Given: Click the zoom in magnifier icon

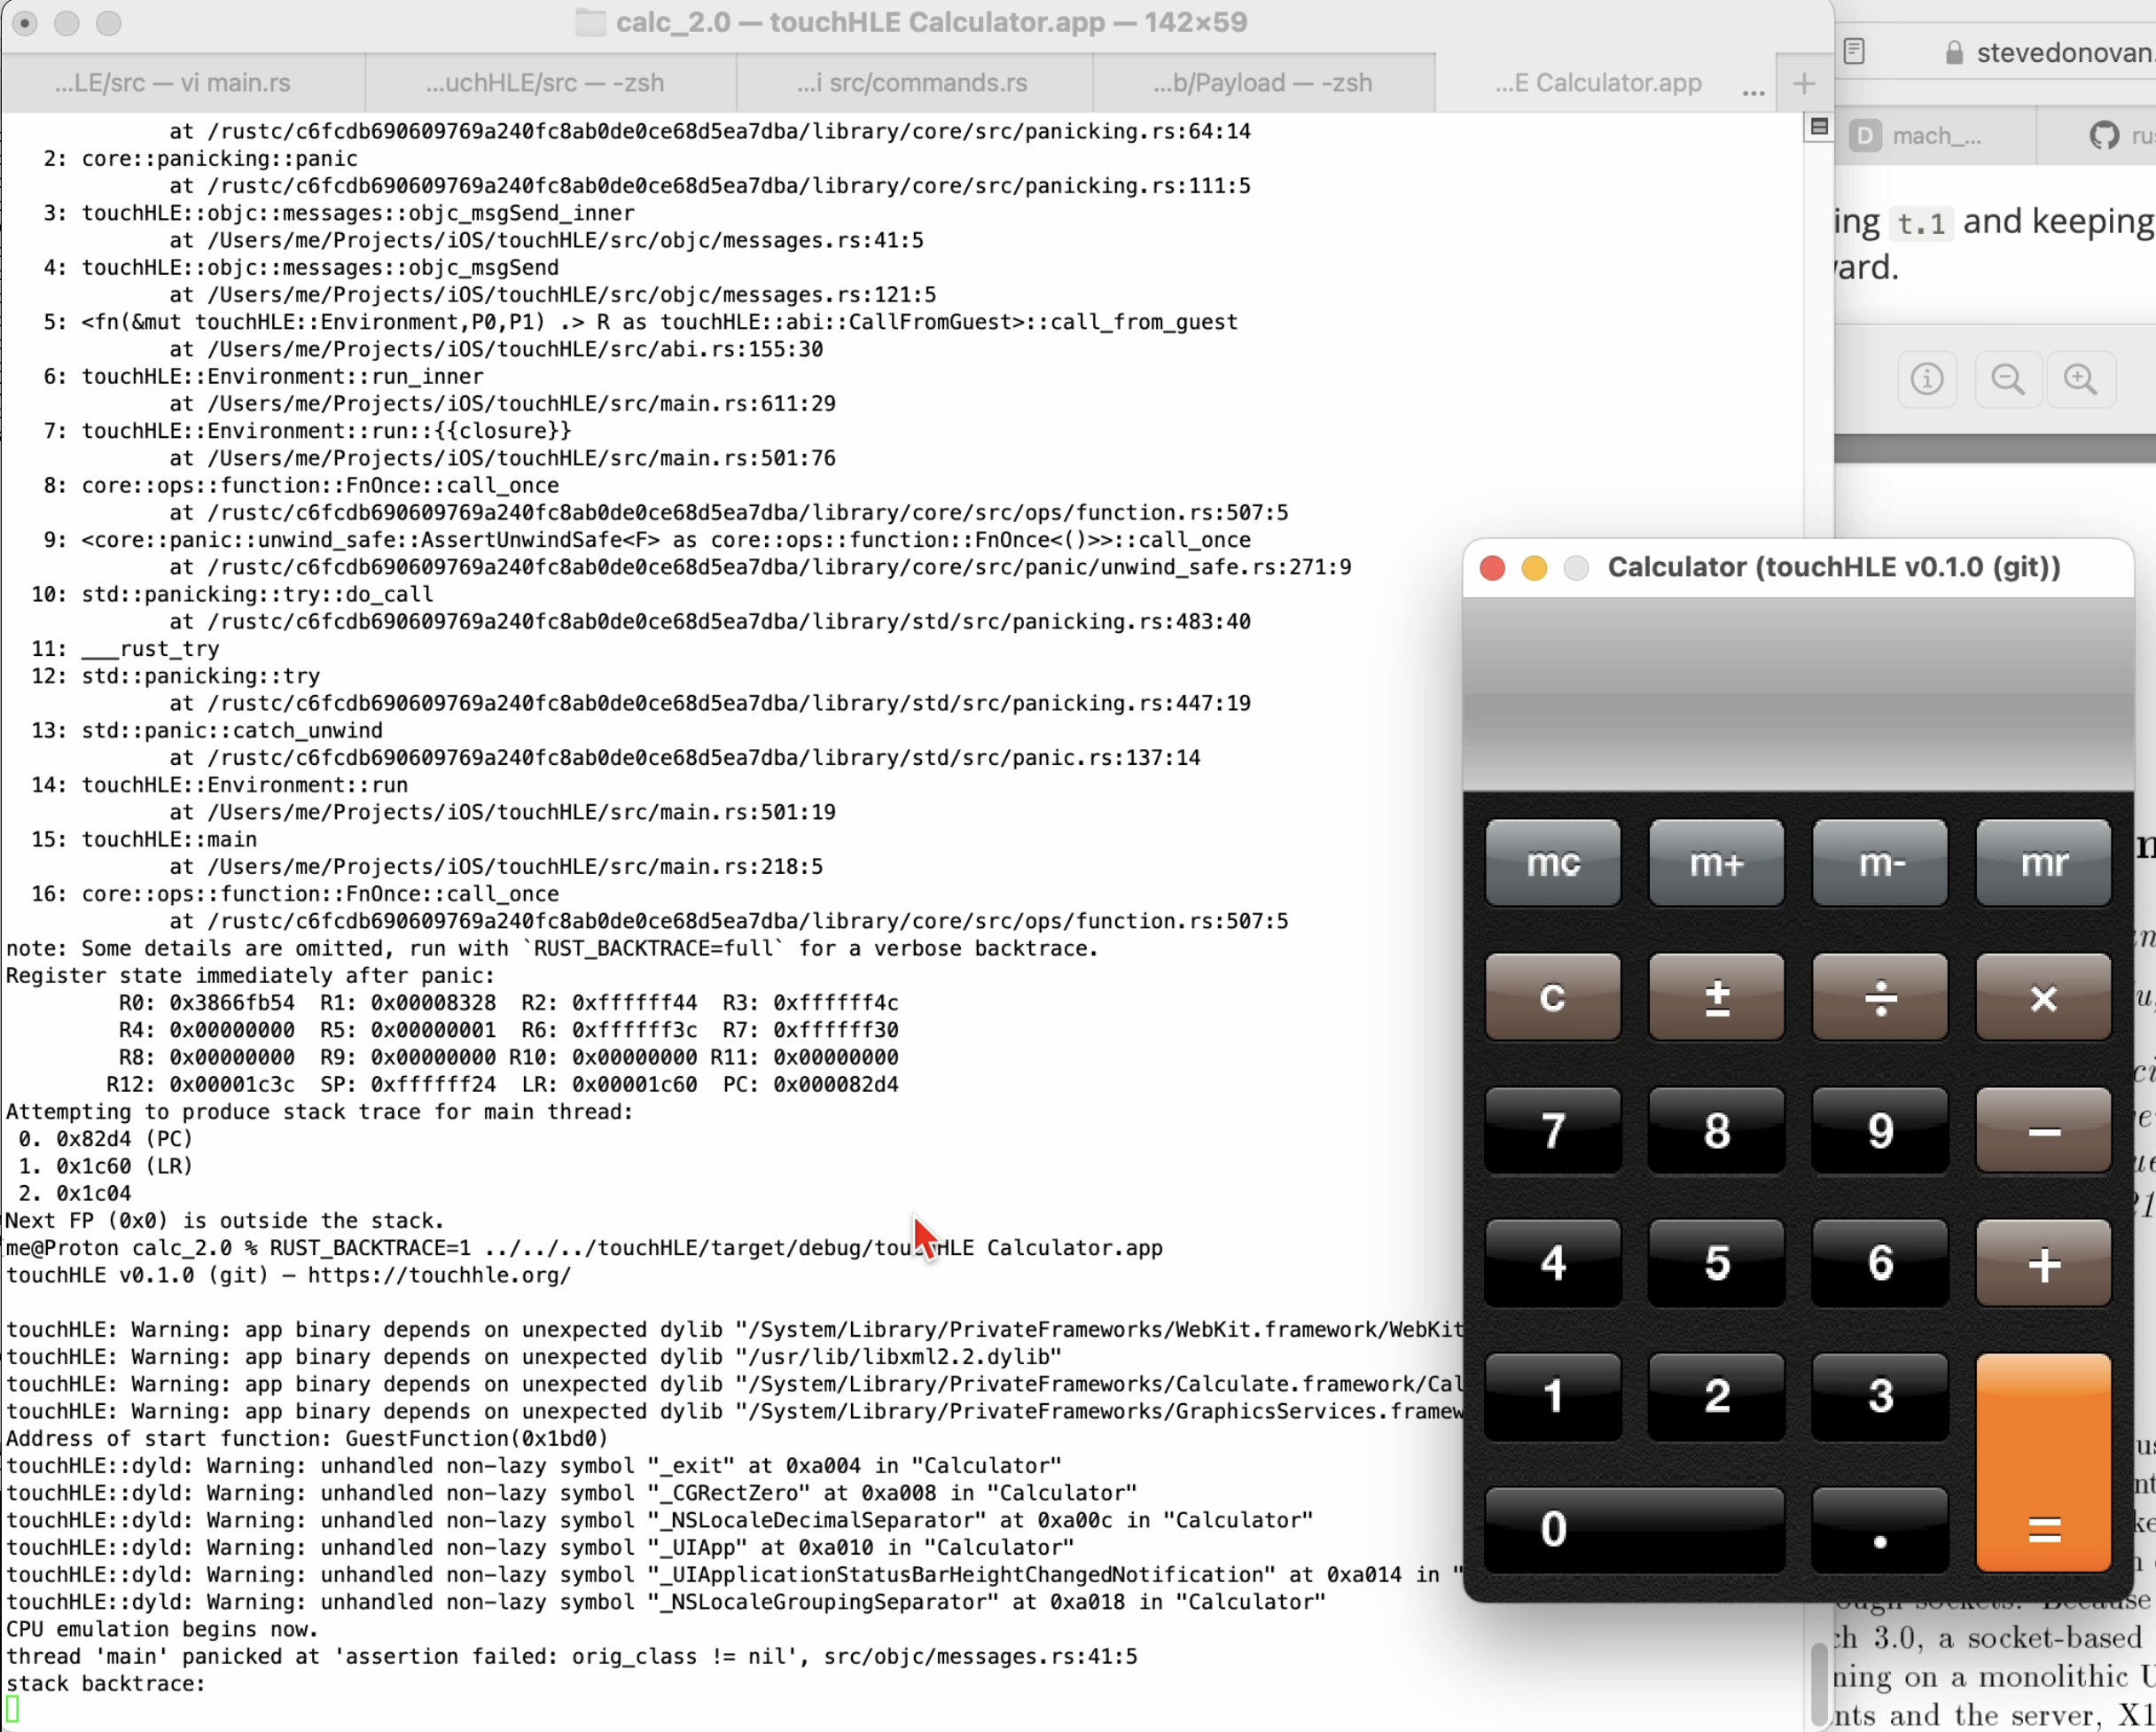Looking at the screenshot, I should 2080,379.
